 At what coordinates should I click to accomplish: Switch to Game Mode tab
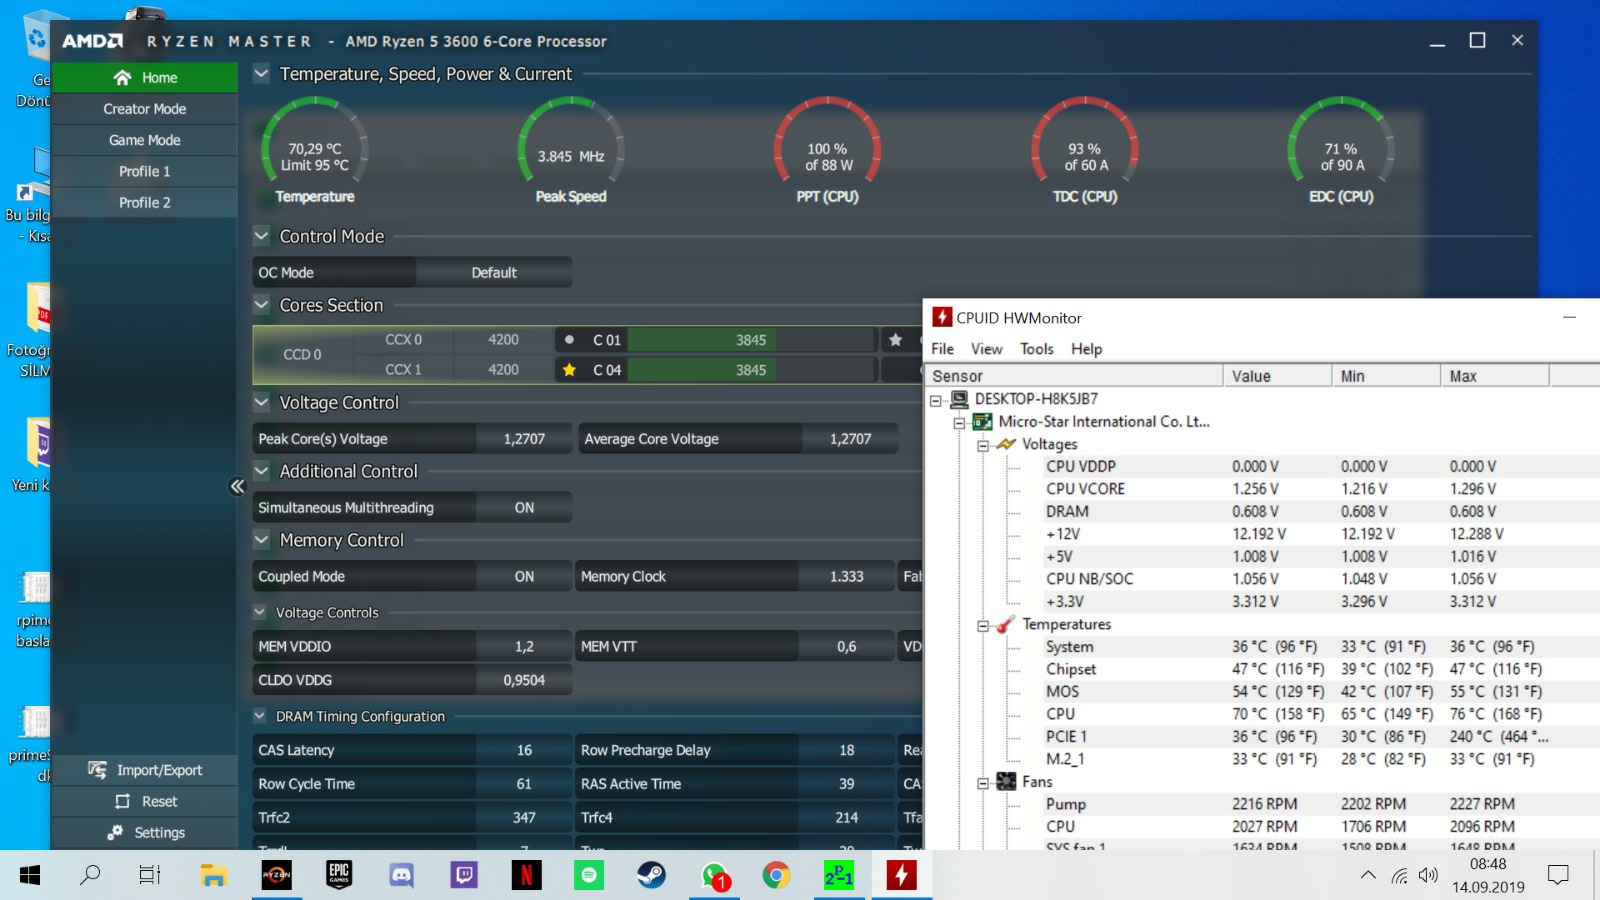[x=145, y=140]
